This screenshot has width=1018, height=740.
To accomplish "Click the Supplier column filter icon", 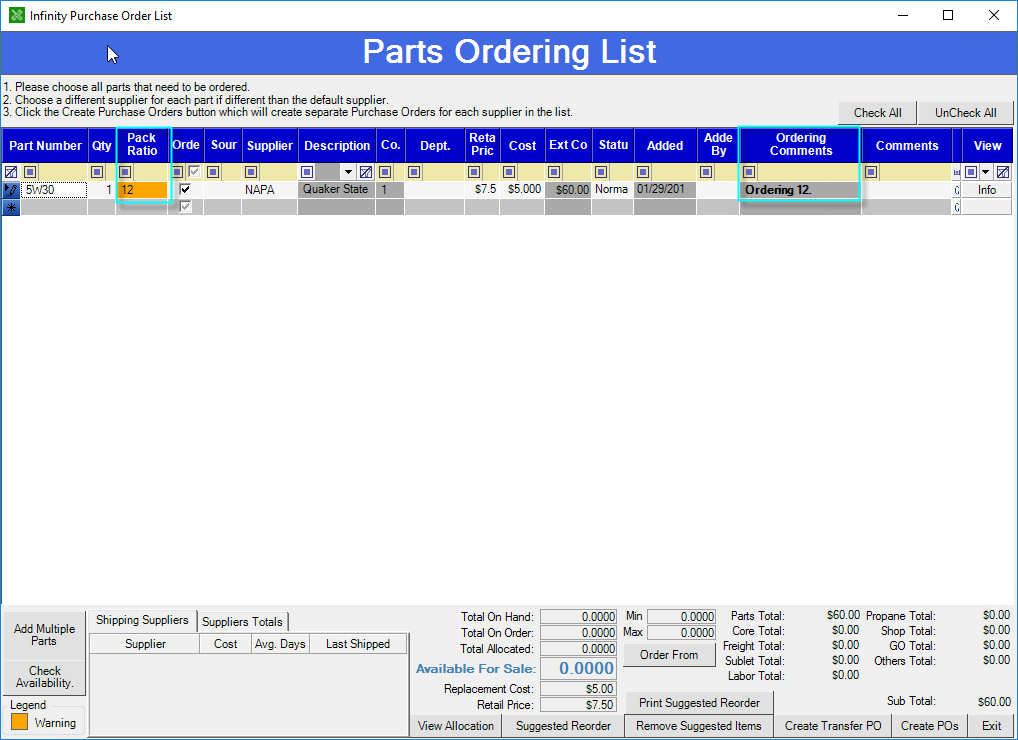I will point(251,172).
